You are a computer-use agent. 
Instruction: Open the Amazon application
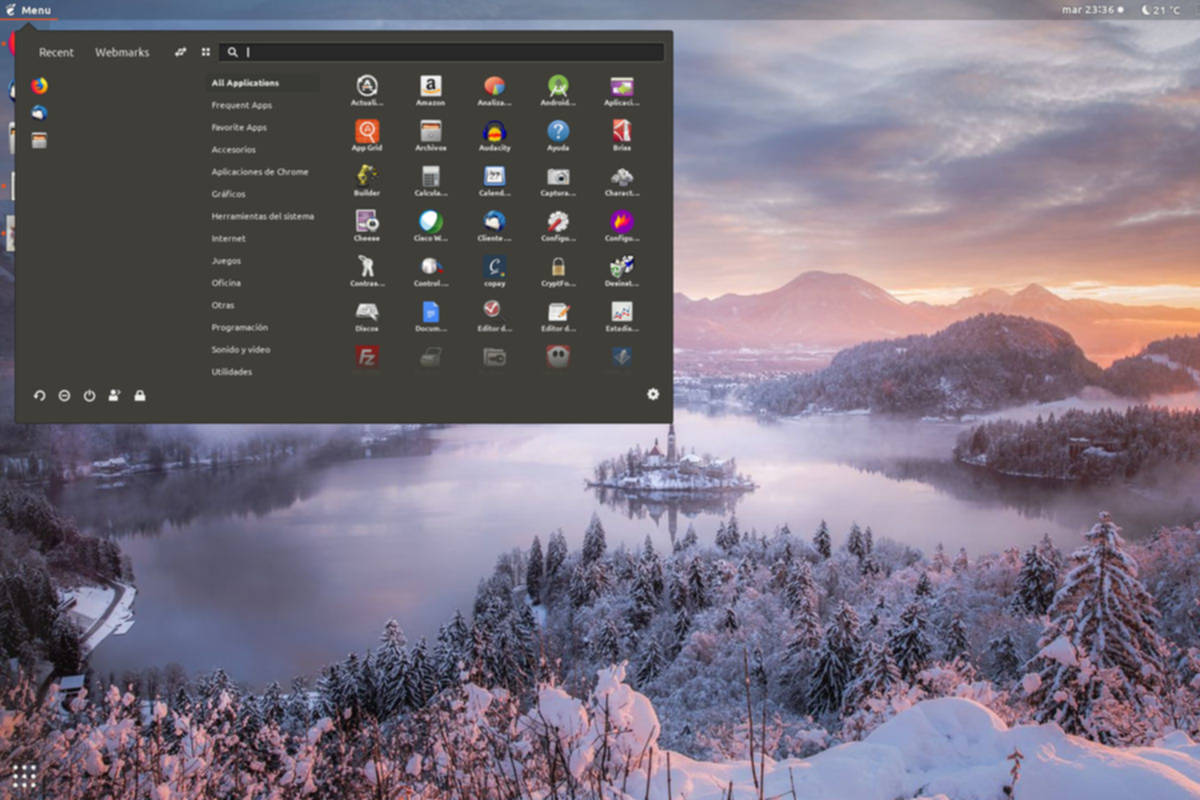tap(430, 89)
